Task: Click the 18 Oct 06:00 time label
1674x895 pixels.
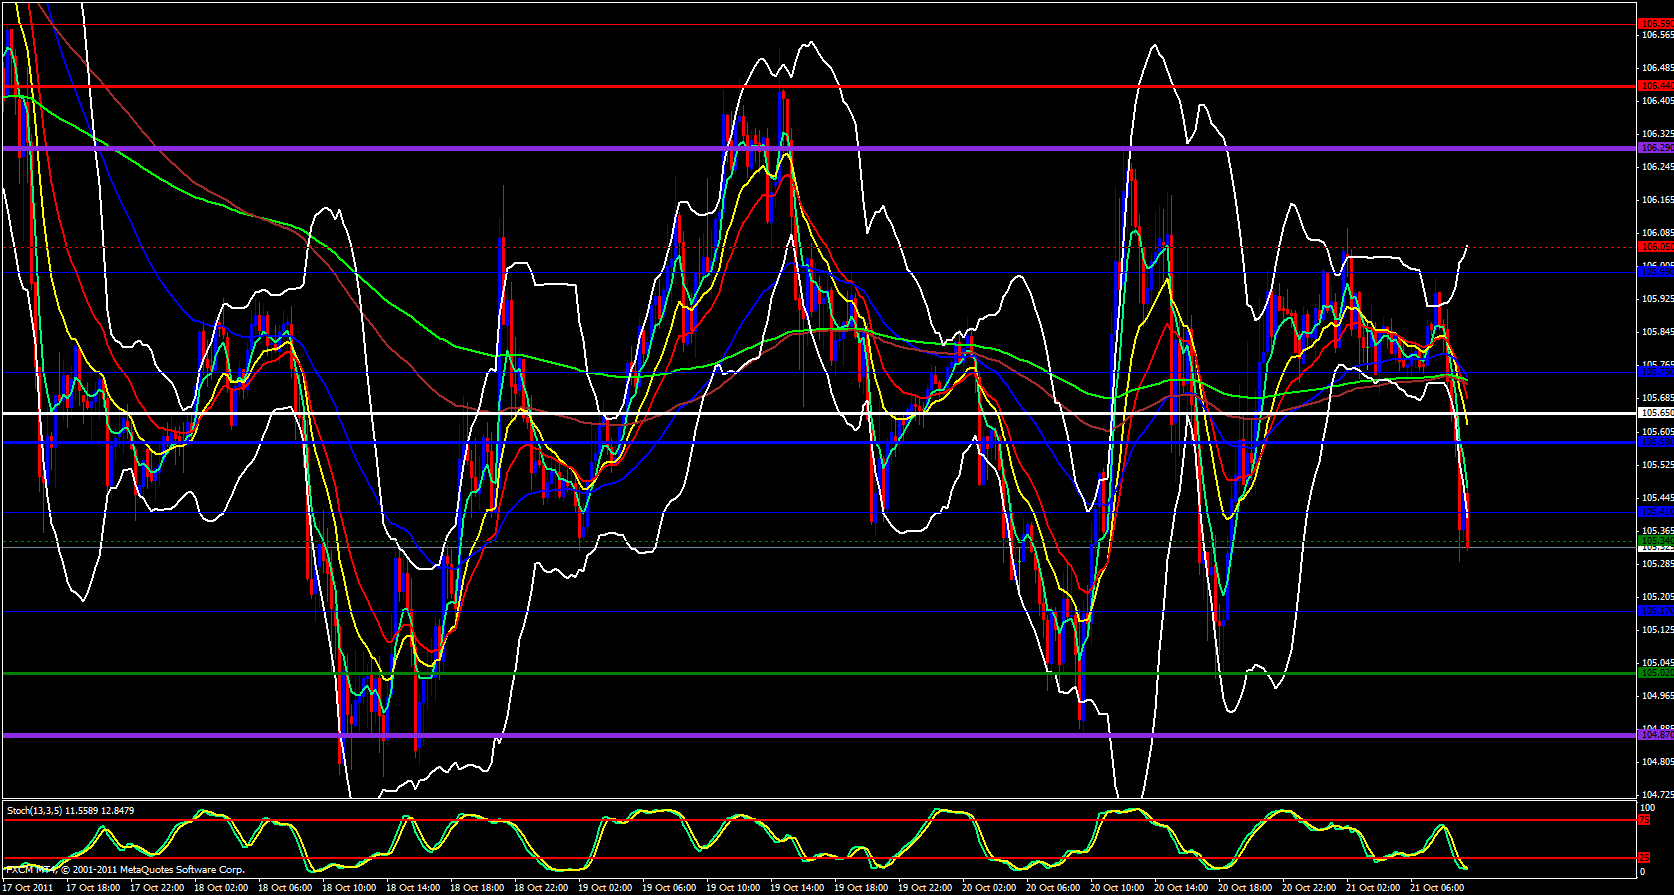Action: coord(285,887)
